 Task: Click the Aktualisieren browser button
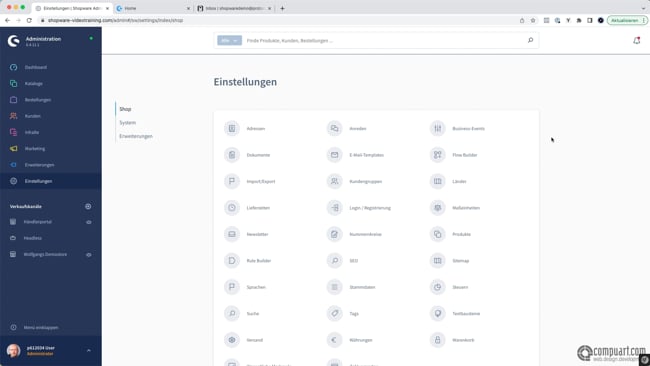pyautogui.click(x=627, y=20)
